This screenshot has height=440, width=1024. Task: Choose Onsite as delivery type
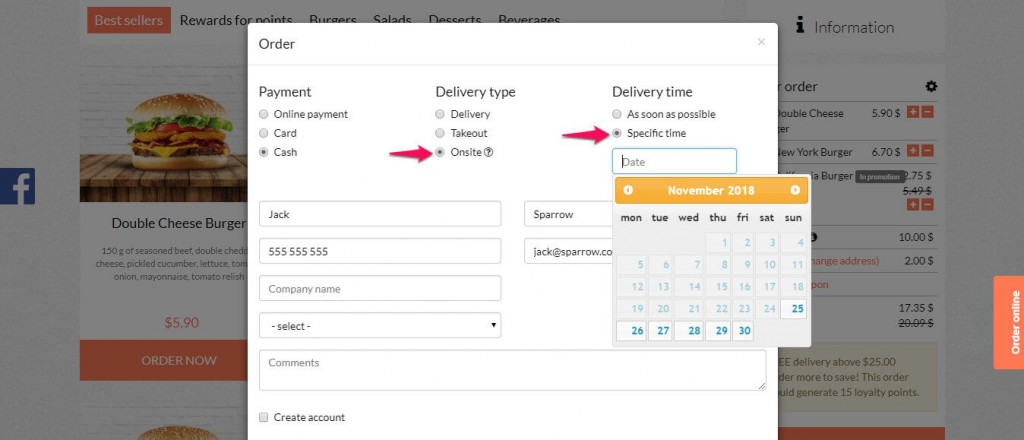point(440,152)
